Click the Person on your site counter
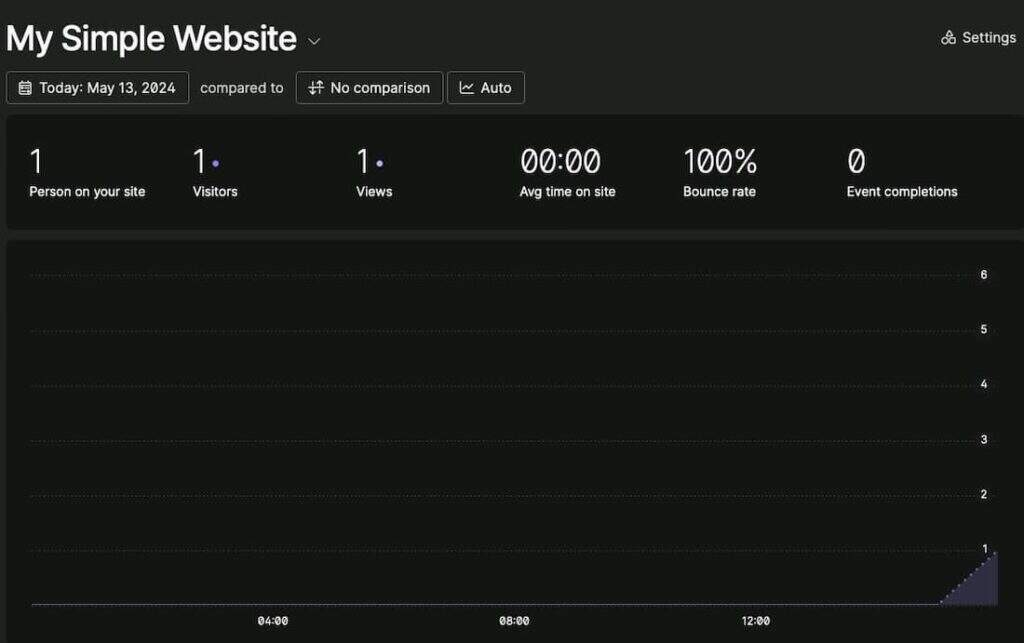1024x643 pixels. [x=87, y=191]
